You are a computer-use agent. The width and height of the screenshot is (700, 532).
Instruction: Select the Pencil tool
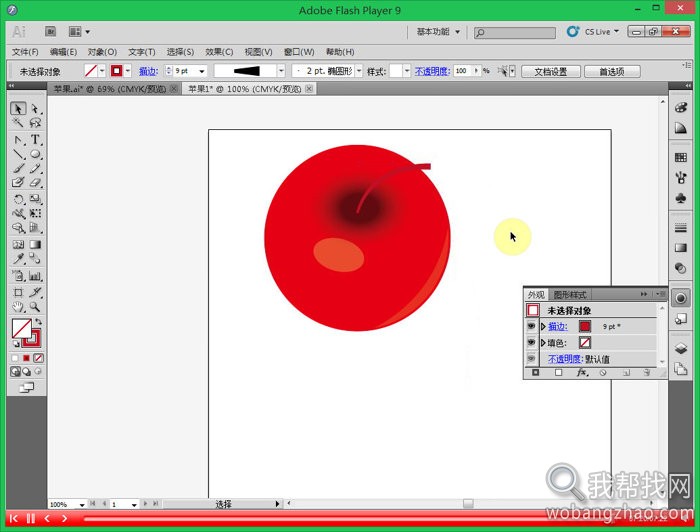pos(35,168)
